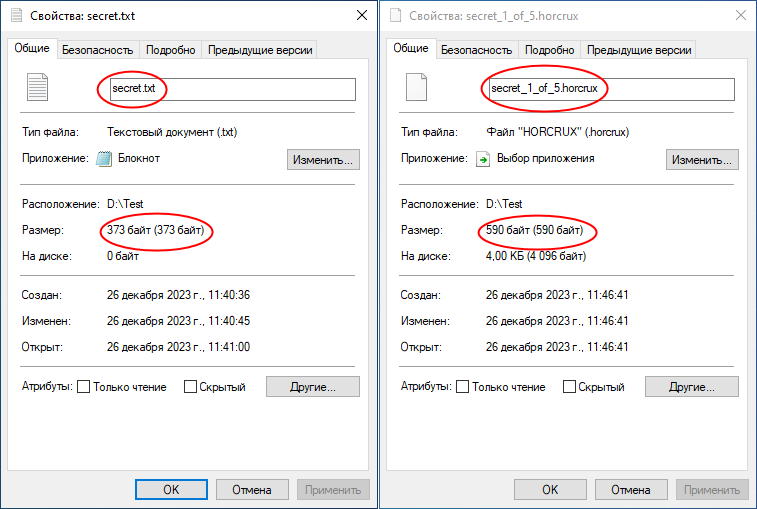
Task: Click Изменить next to Выбор приложения
Action: coord(702,159)
